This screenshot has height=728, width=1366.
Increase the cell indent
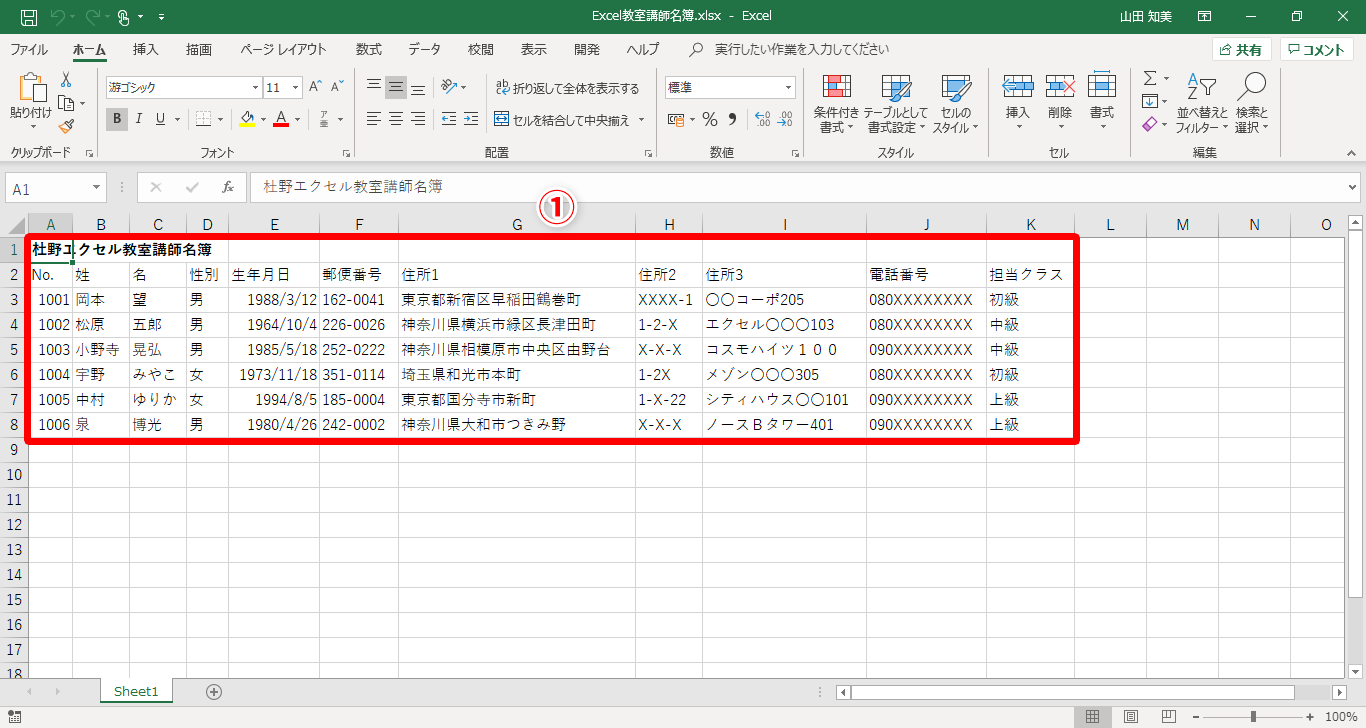pyautogui.click(x=471, y=119)
